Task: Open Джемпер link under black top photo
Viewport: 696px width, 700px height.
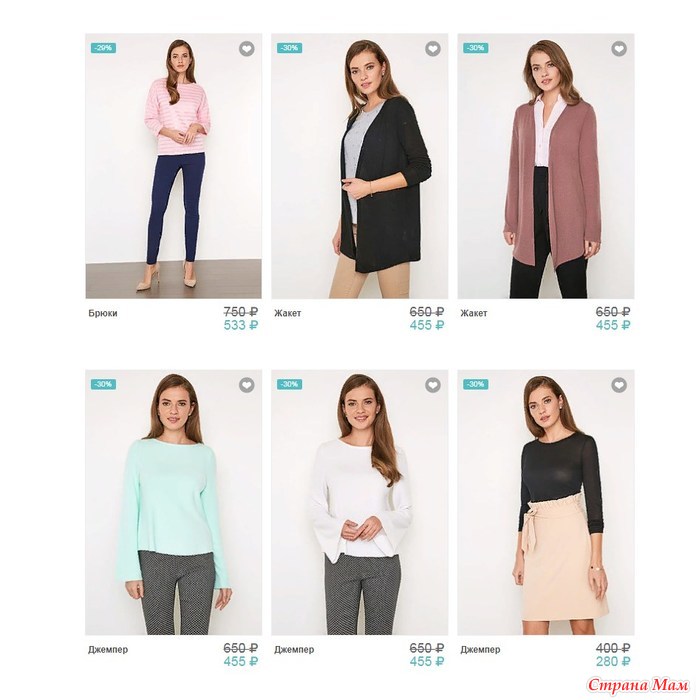Action: (x=480, y=650)
